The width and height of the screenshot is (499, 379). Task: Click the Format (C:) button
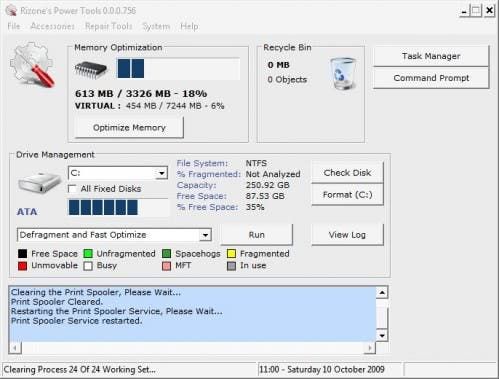point(347,194)
